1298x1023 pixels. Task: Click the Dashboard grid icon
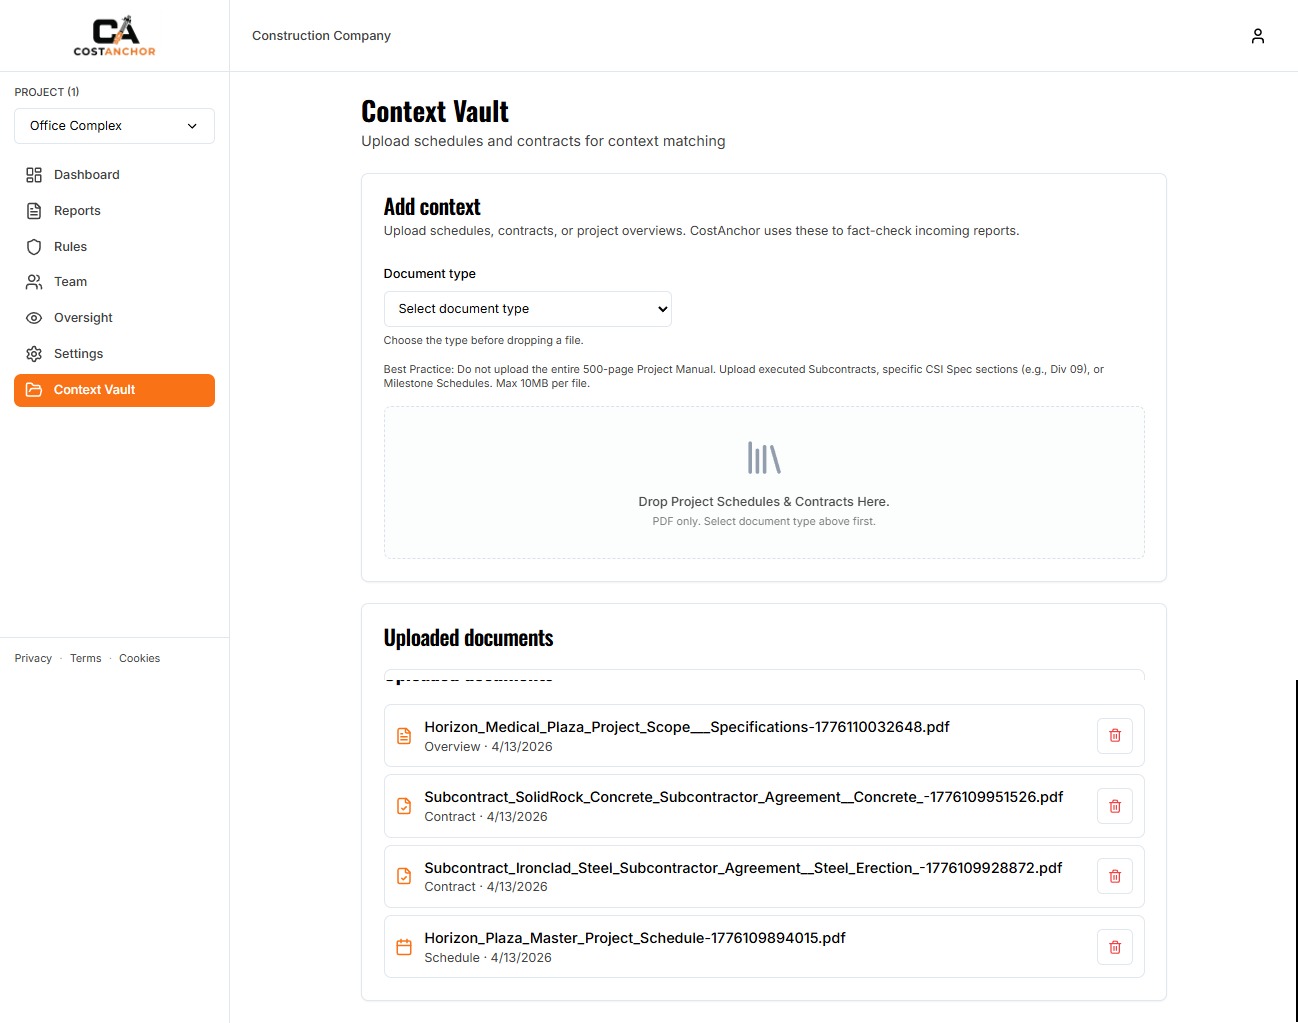pyautogui.click(x=34, y=175)
